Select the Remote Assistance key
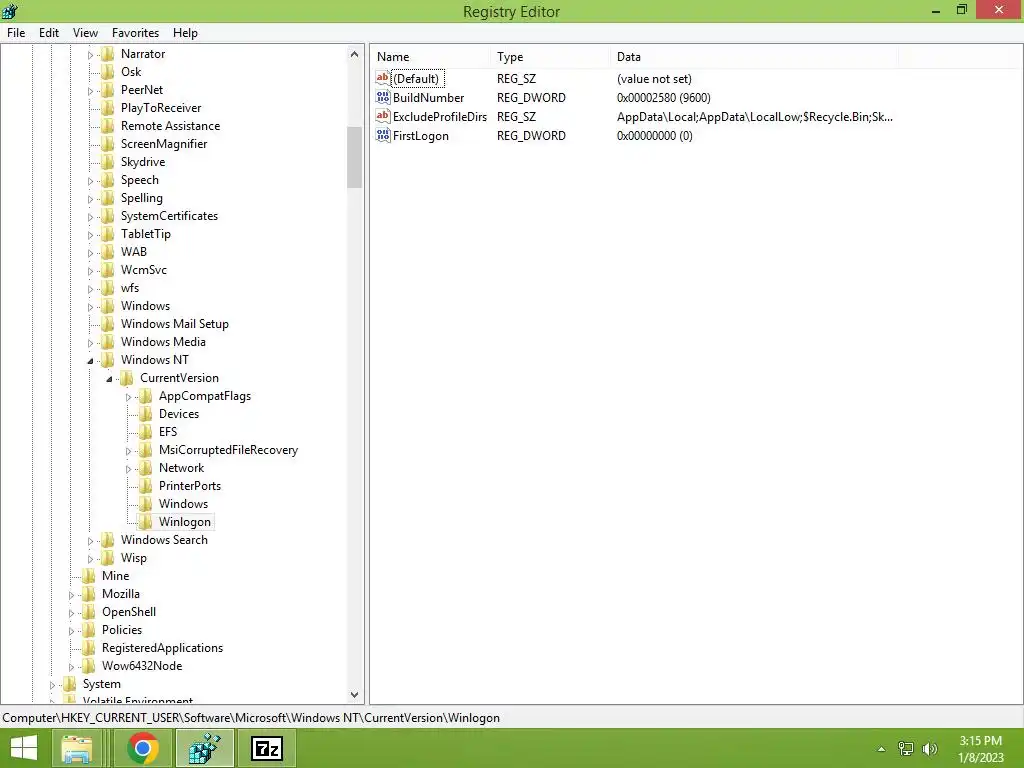This screenshot has width=1024, height=768. click(170, 125)
